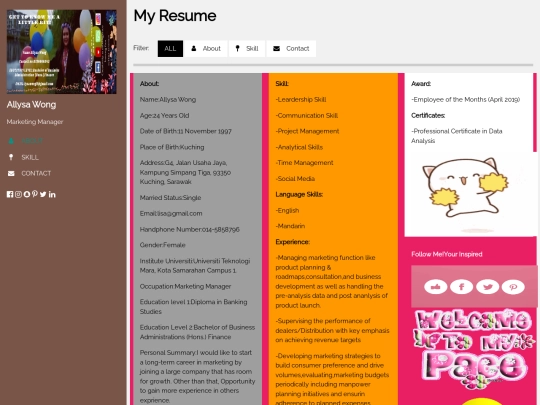Click the Allysa Wong name heading
Screen dimensions: 540x405
coord(31,105)
